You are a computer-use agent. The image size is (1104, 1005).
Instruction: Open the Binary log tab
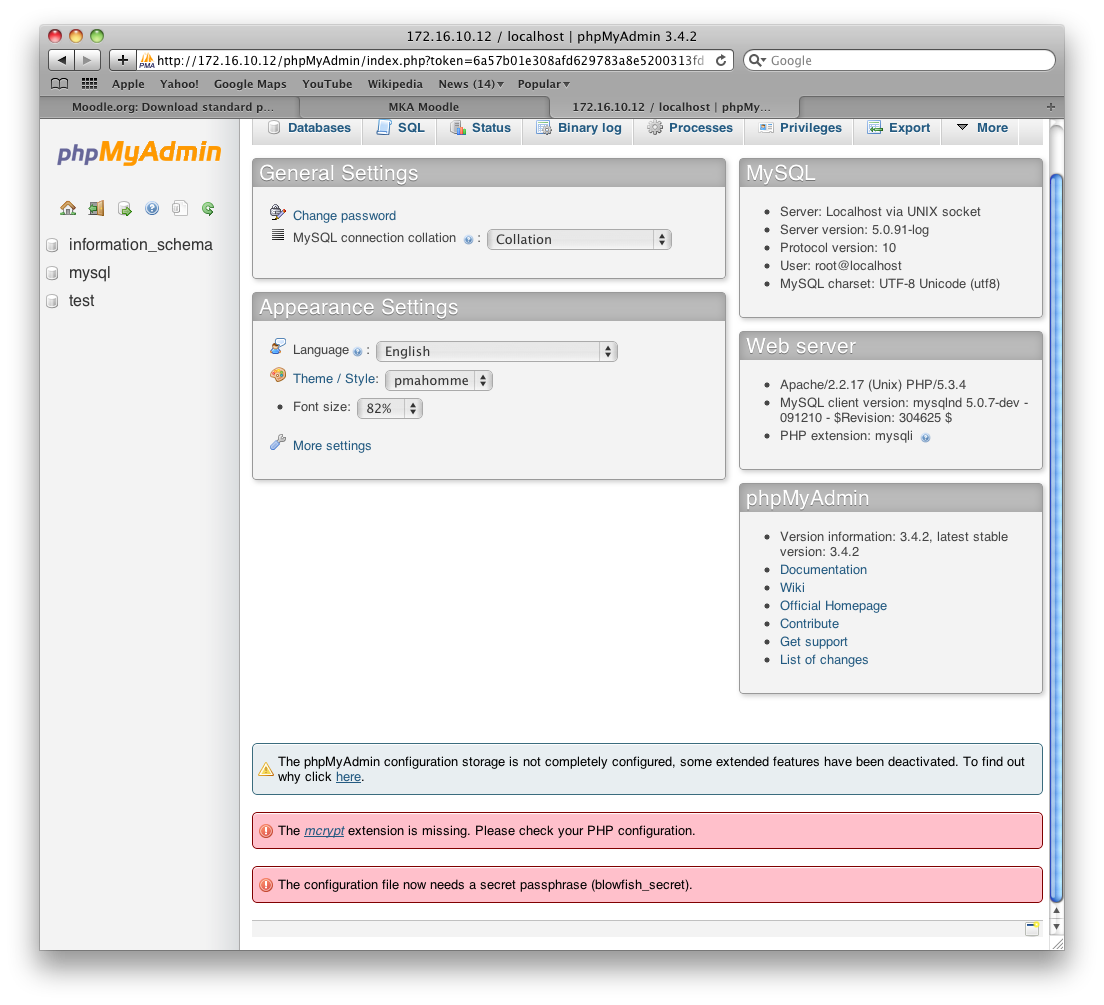click(579, 128)
